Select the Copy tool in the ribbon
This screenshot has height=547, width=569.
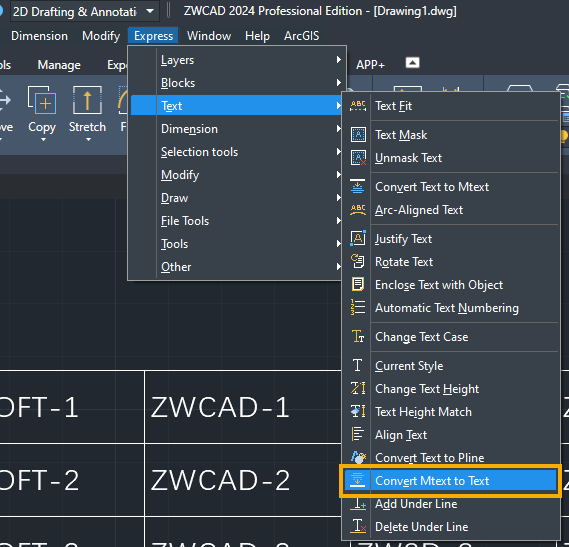coord(42,109)
